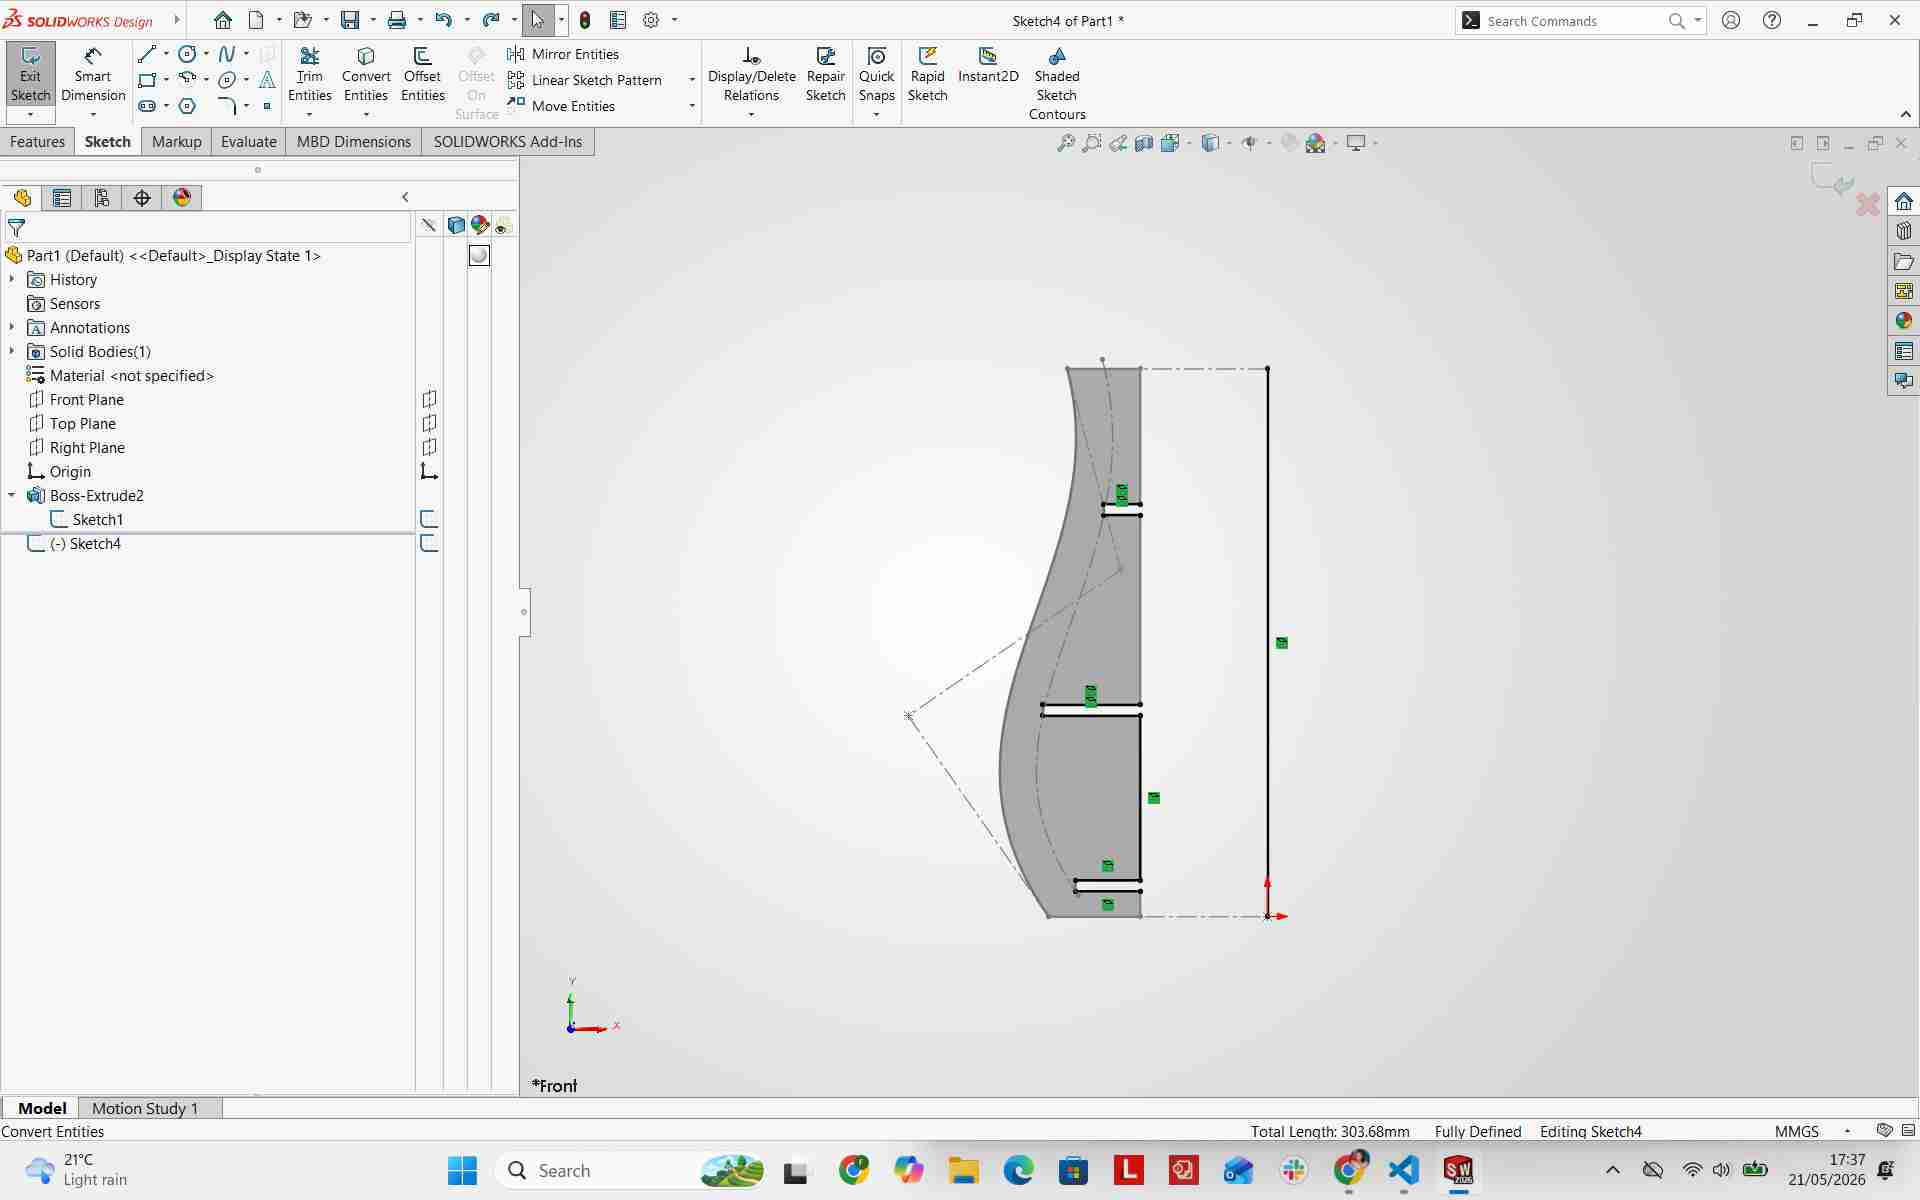Click Move Entities
Screen dimensions: 1920x1200
pos(561,106)
